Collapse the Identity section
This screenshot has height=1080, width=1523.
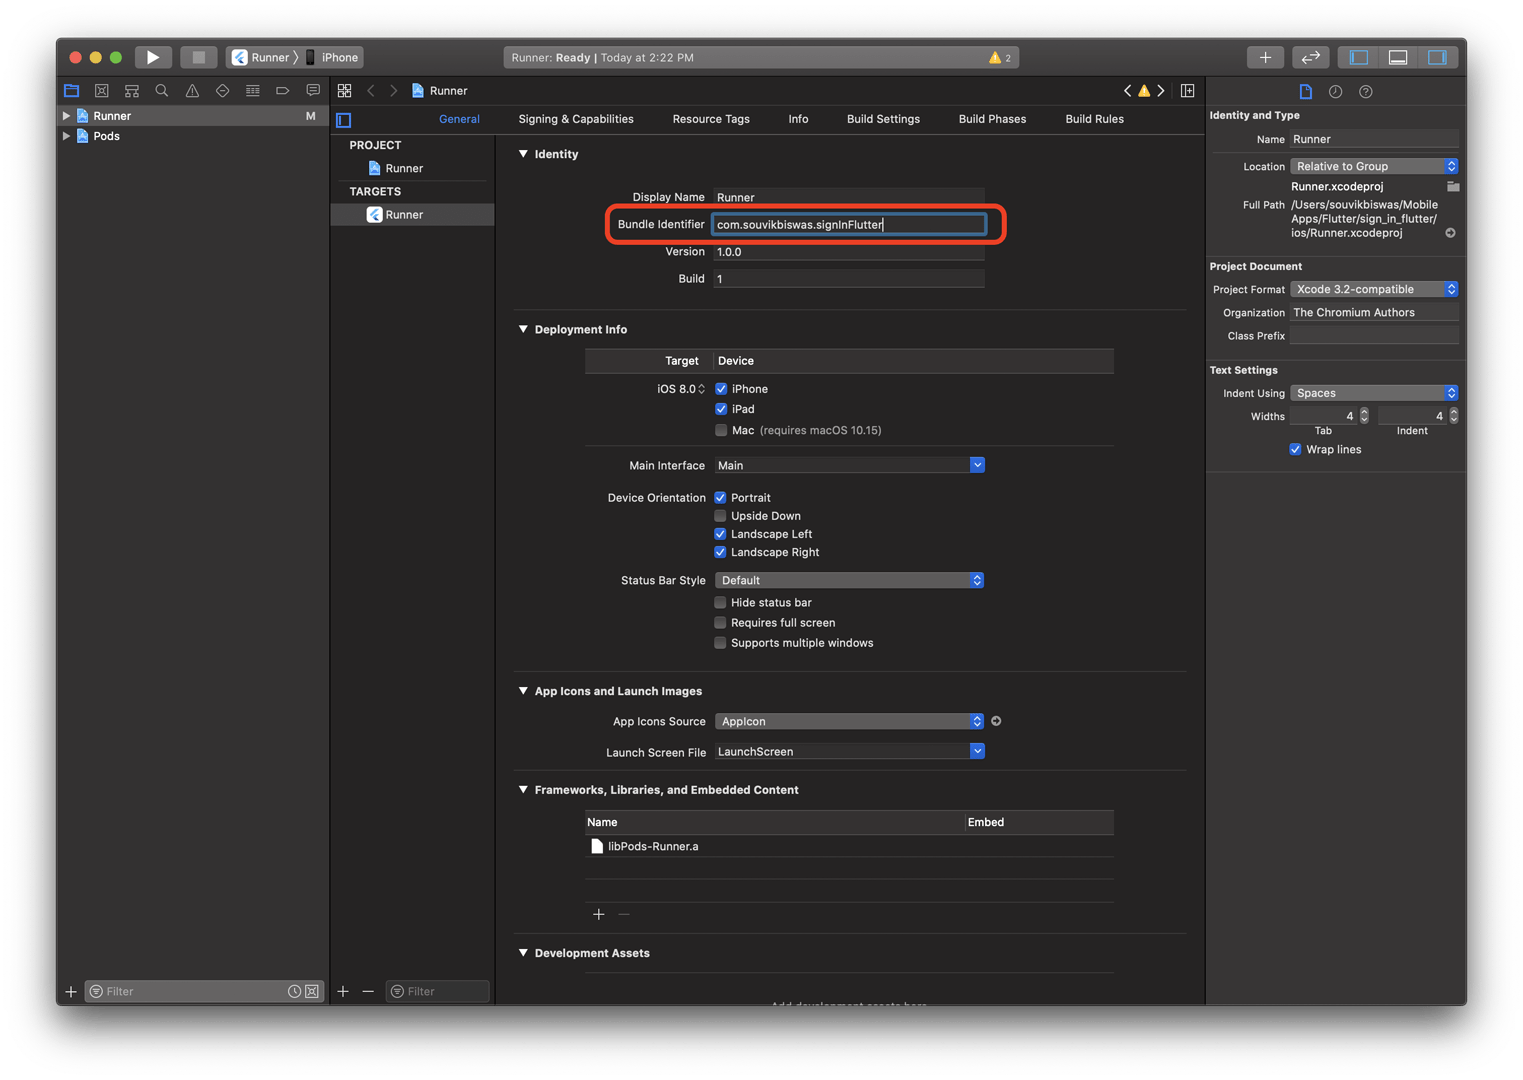click(x=523, y=154)
